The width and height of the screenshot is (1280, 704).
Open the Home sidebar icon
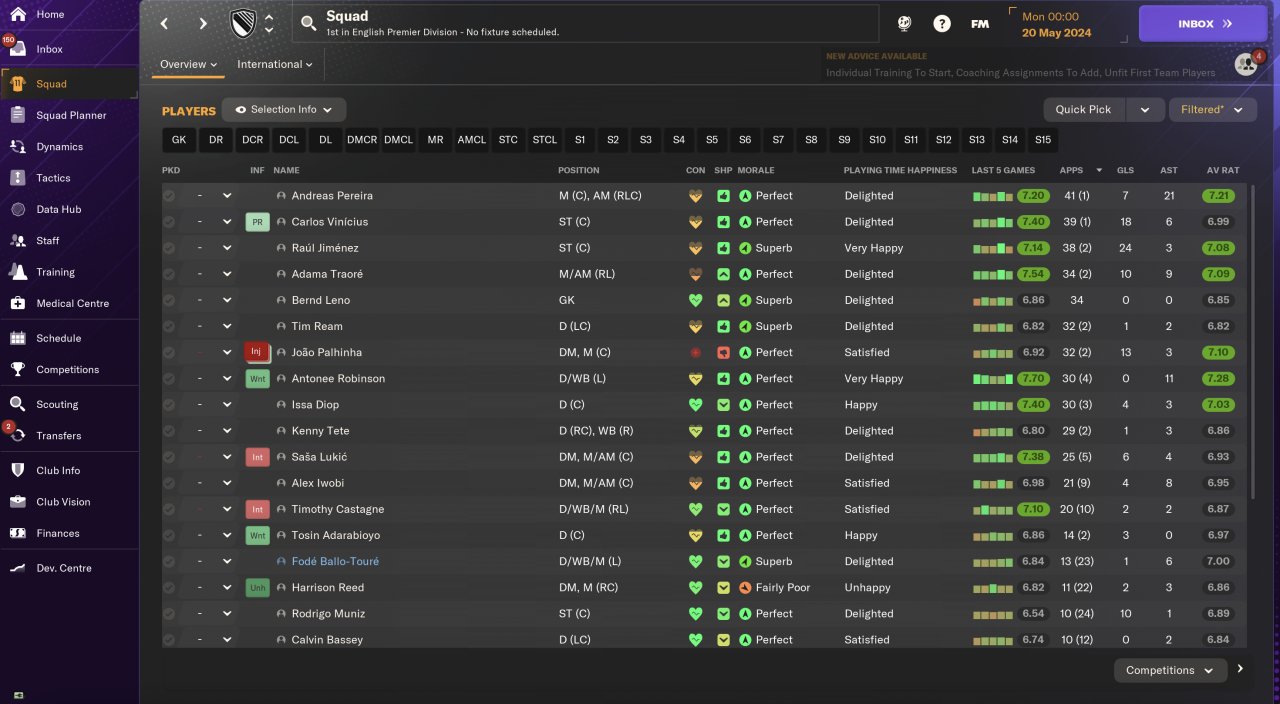(17, 14)
